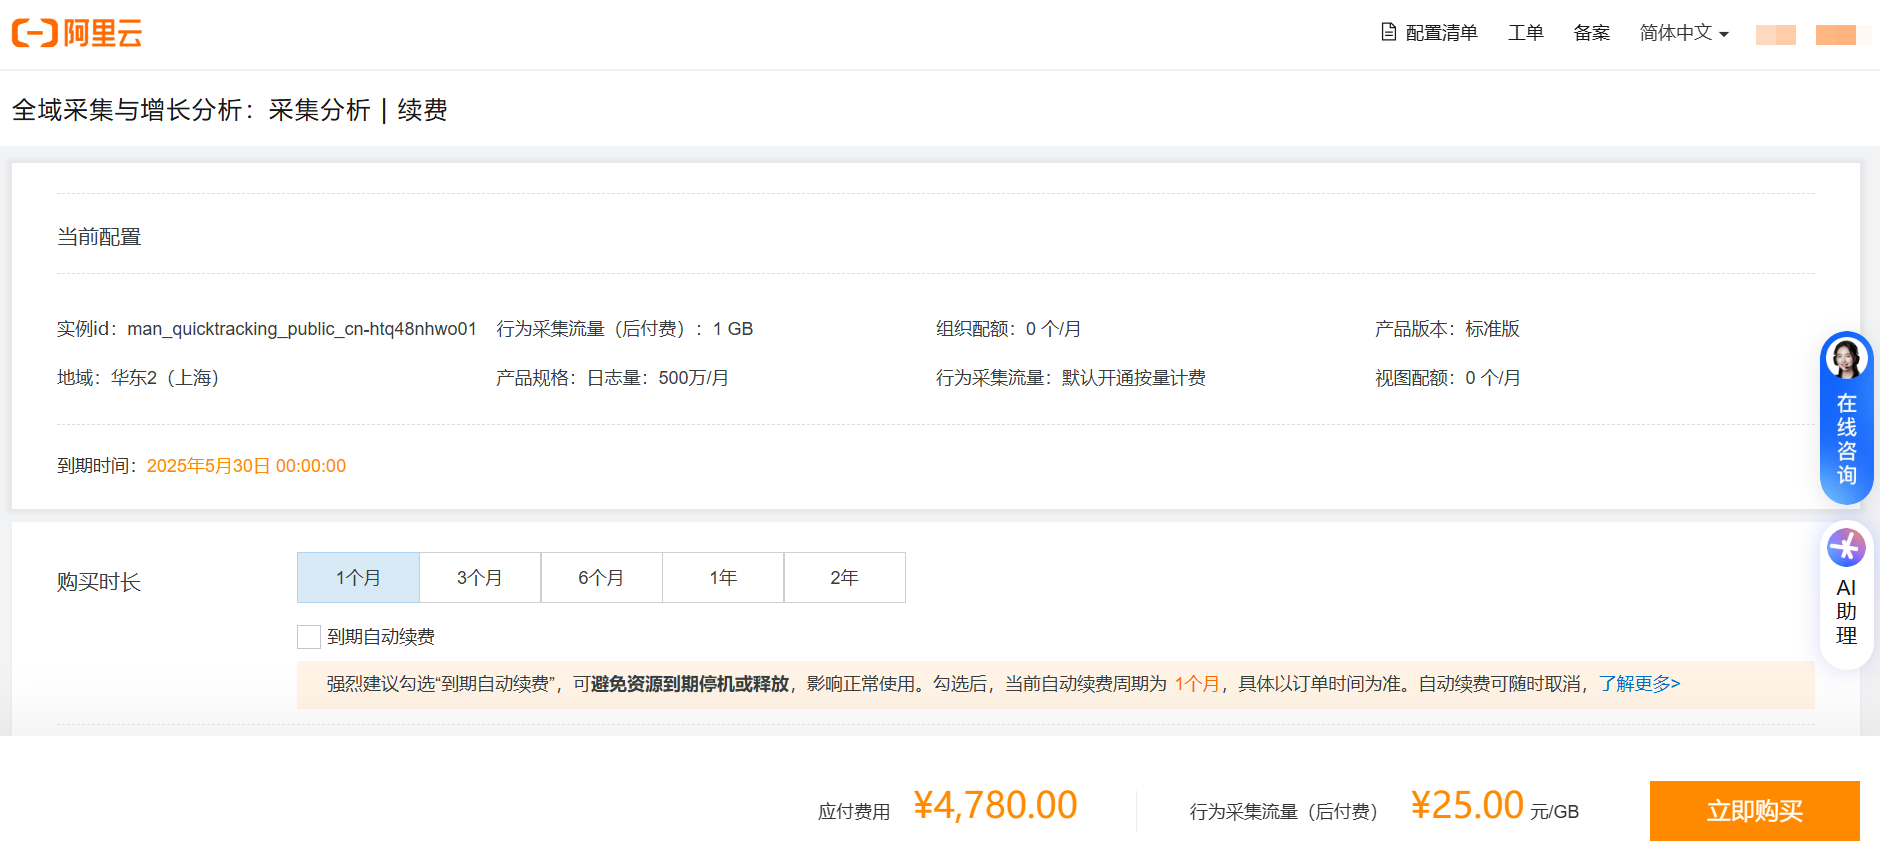Click 地域：华东2（上海） text
This screenshot has height=857, width=1880.
138,378
